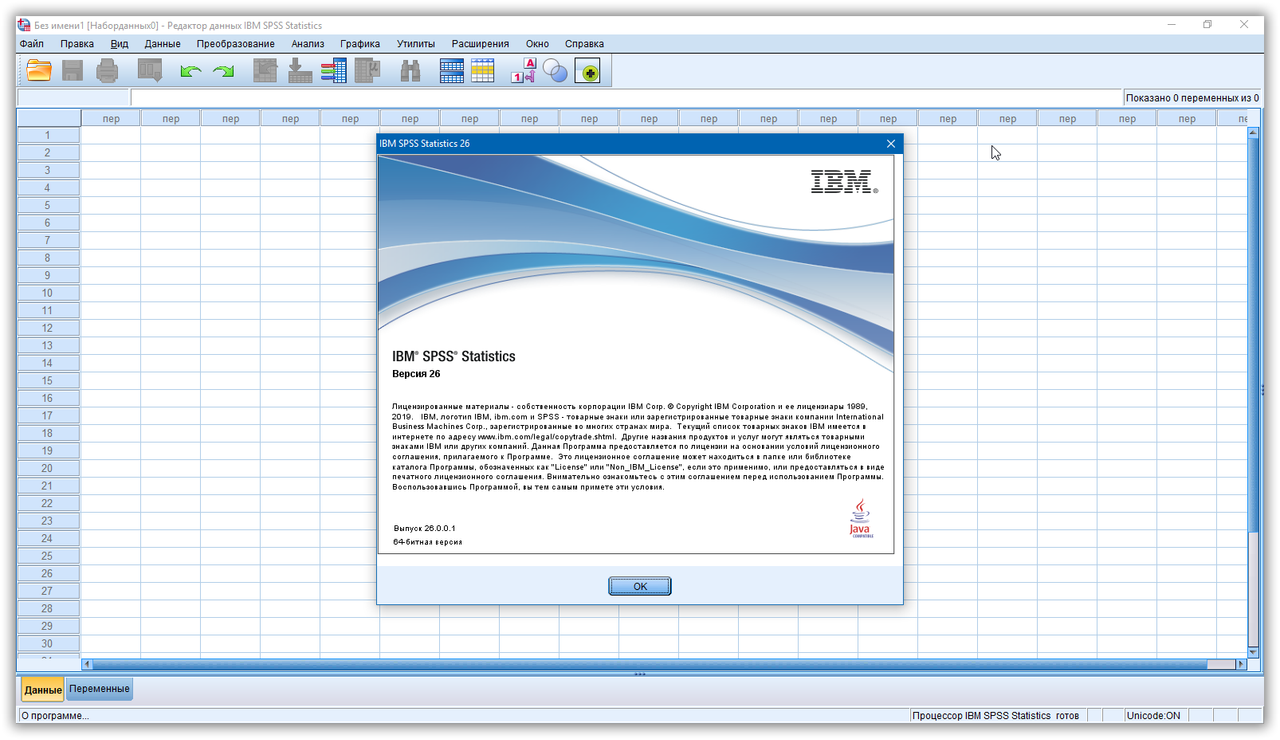
Task: Switch to the Переменные view tab
Action: point(100,689)
